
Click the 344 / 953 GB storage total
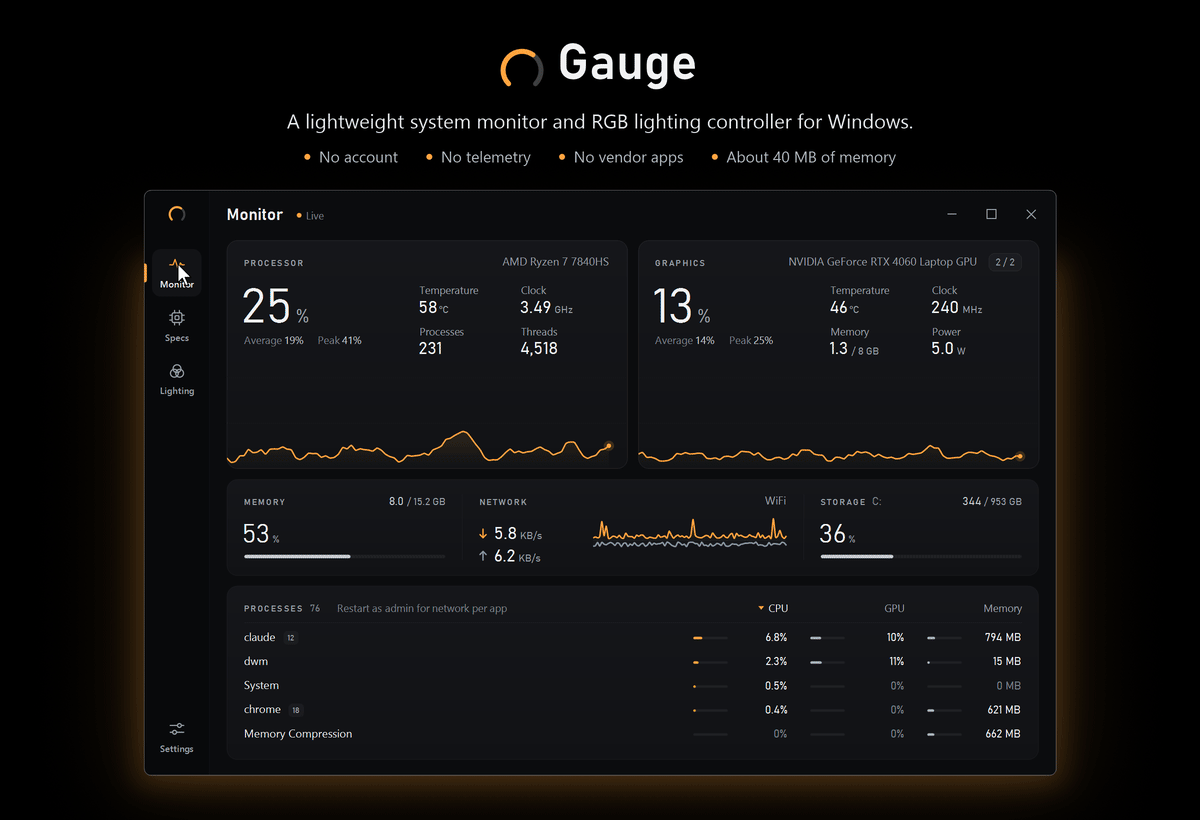(992, 501)
